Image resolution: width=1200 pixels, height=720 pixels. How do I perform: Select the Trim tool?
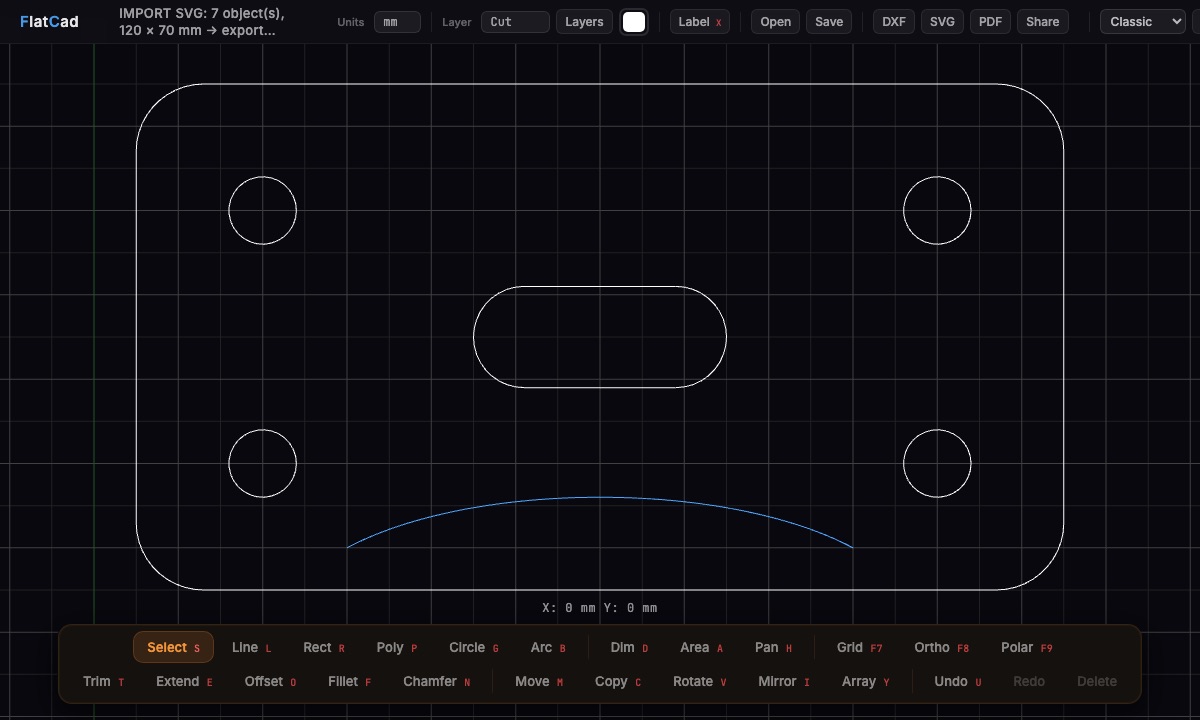104,681
